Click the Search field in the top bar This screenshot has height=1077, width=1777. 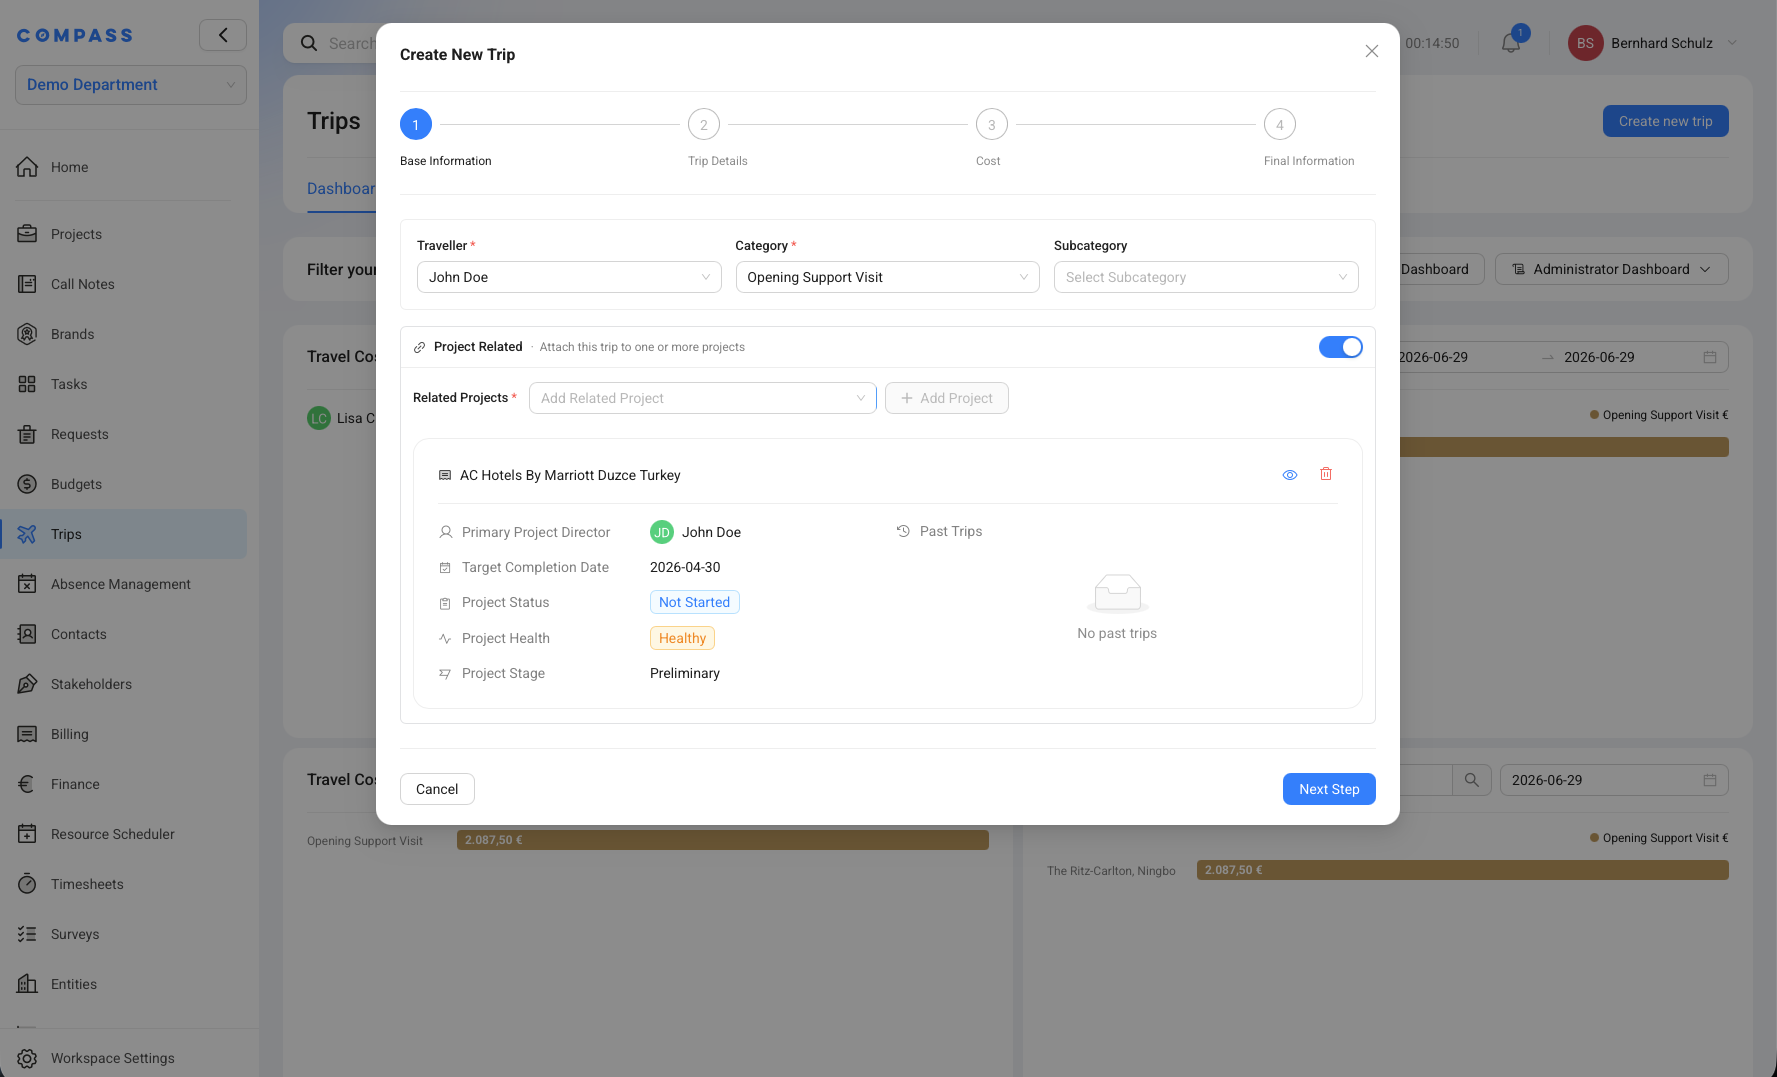(330, 43)
